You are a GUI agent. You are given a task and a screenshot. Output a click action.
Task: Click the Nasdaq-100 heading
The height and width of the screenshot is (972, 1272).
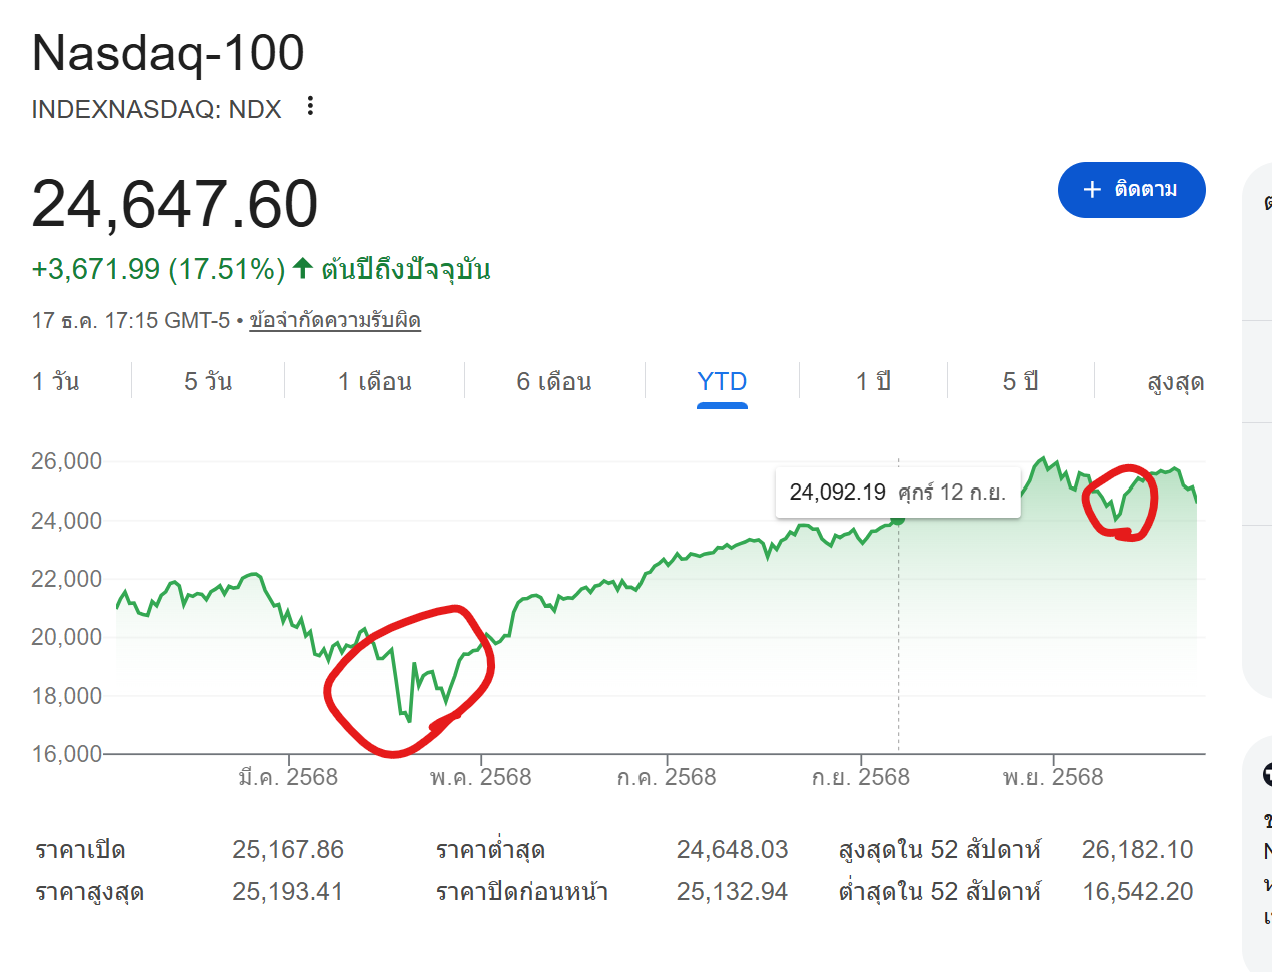click(x=168, y=53)
